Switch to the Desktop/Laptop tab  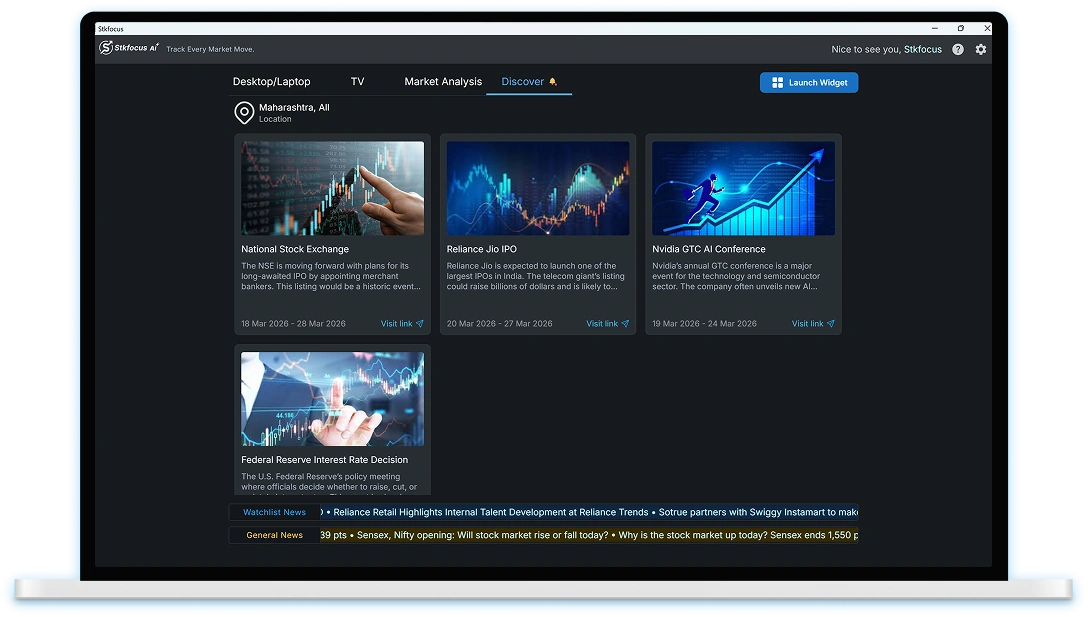click(271, 81)
